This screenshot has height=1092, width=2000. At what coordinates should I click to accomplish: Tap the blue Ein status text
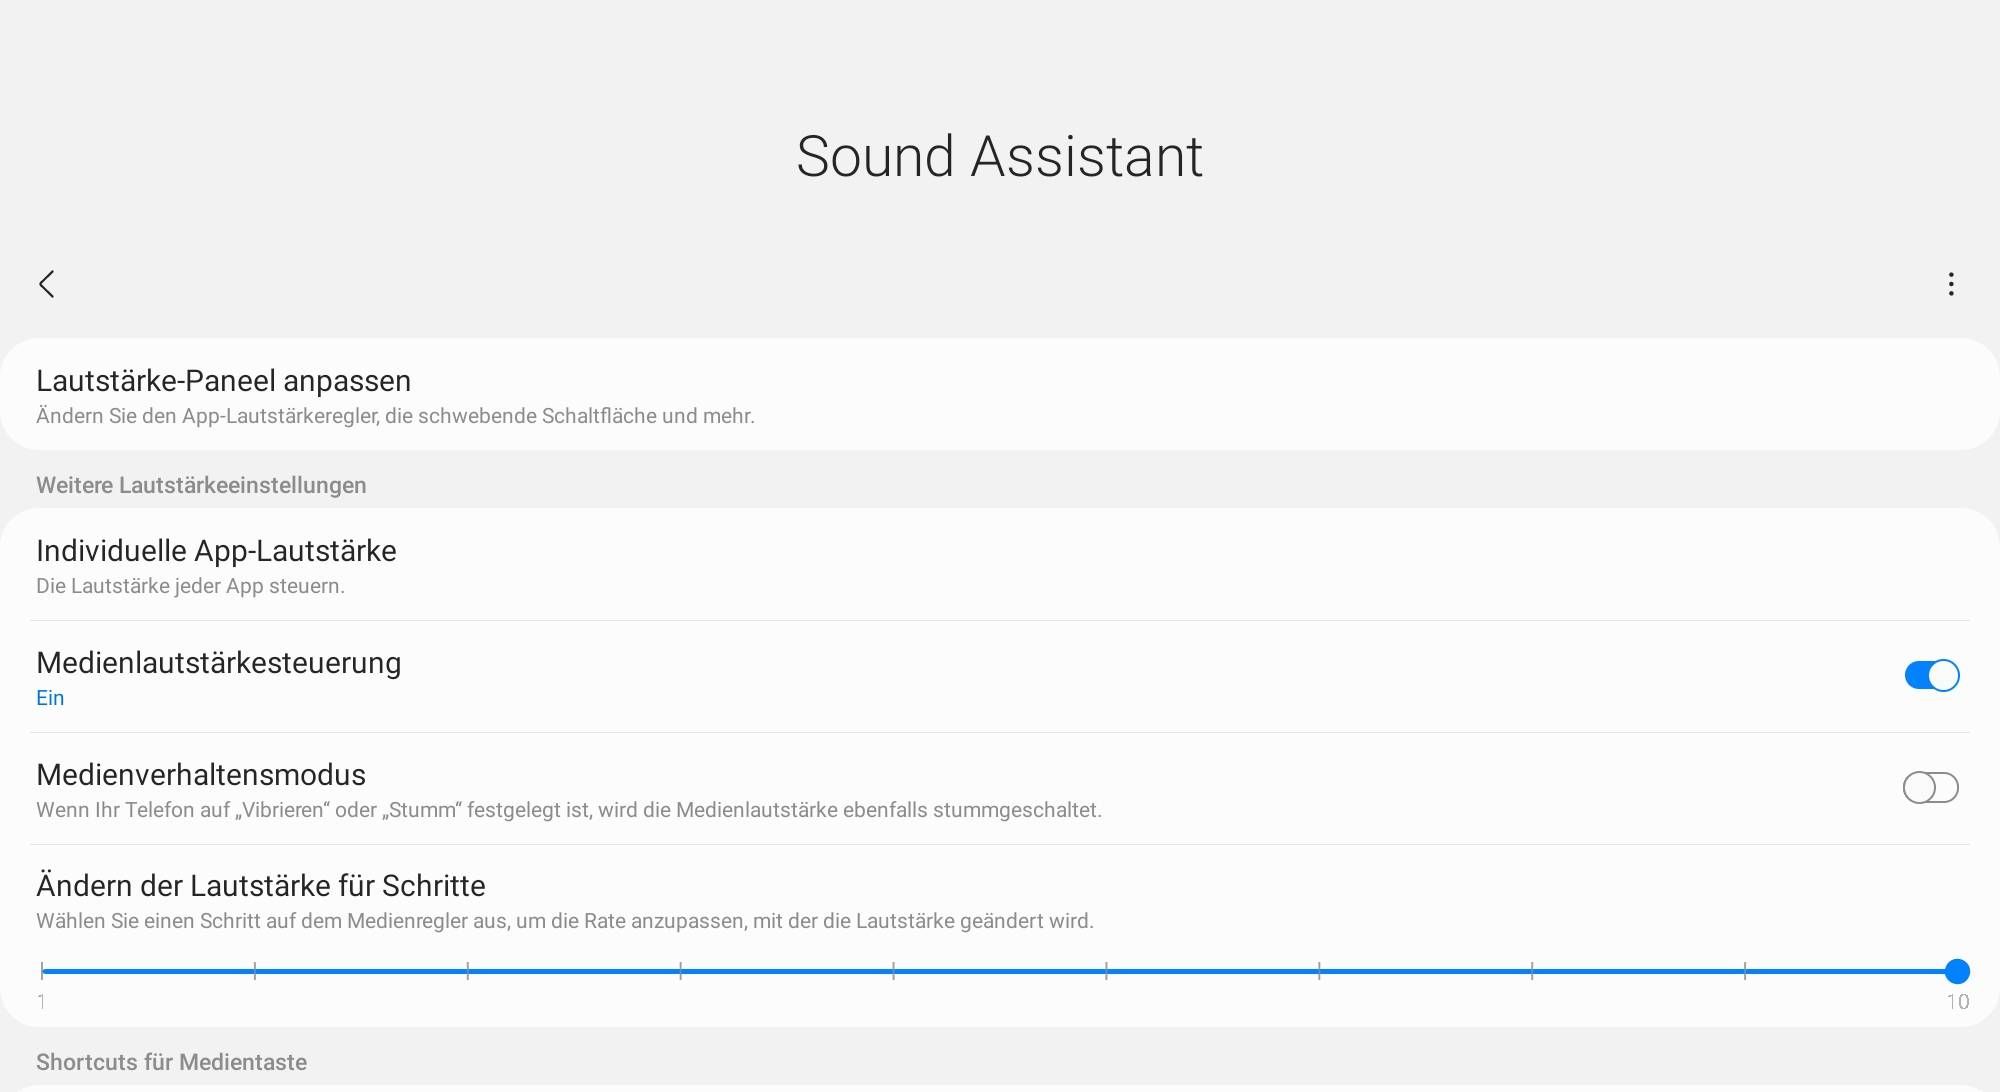50,698
